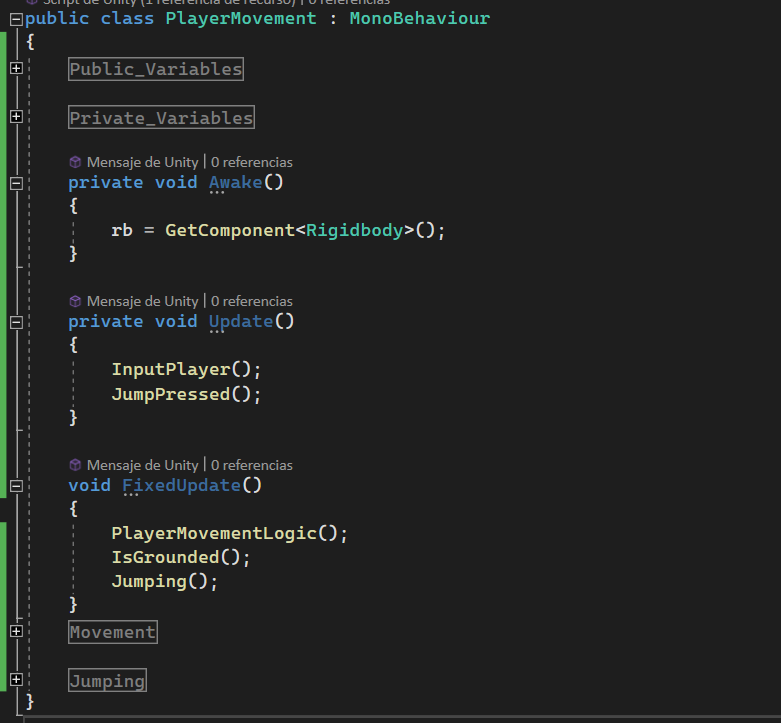
Task: Open '0 referencias' CodeLens above Awake
Action: click(252, 162)
